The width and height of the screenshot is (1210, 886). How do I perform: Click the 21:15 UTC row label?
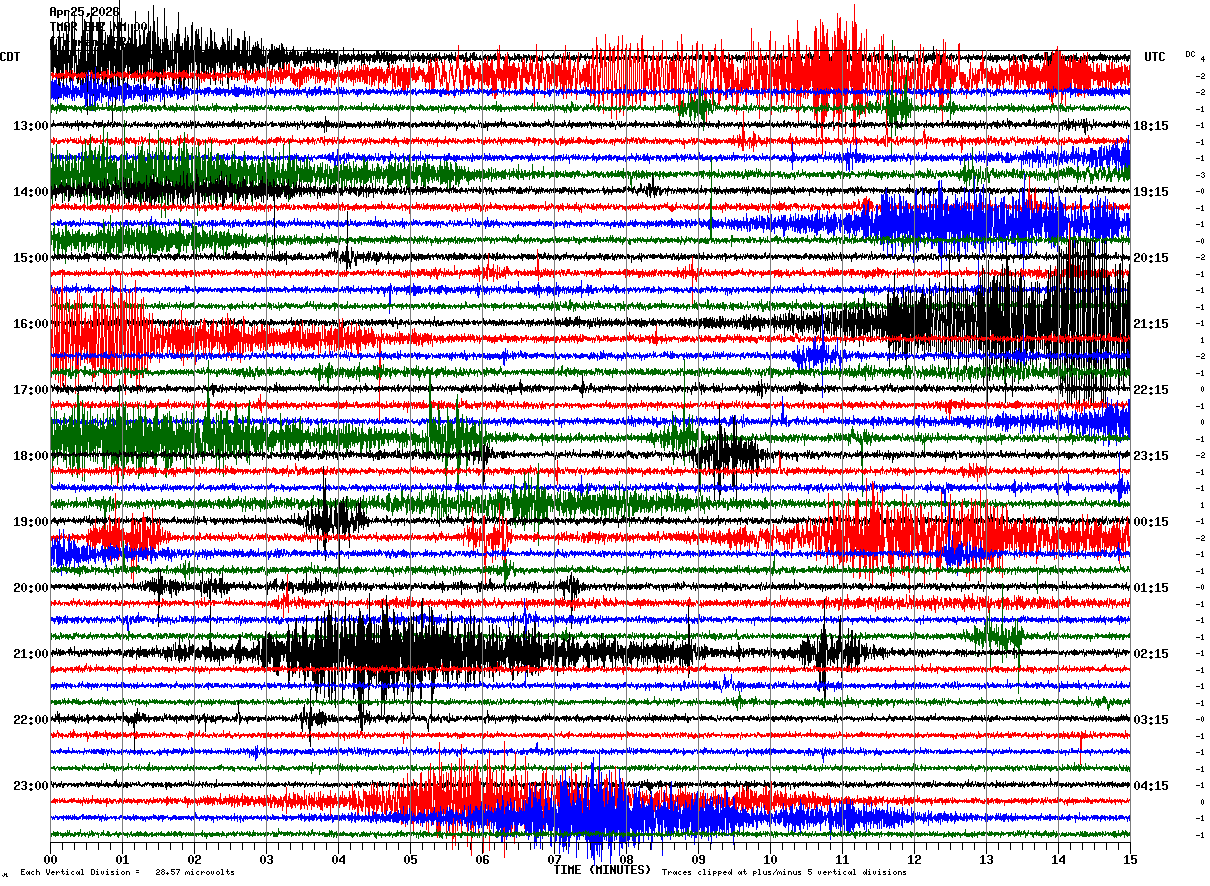[1151, 324]
